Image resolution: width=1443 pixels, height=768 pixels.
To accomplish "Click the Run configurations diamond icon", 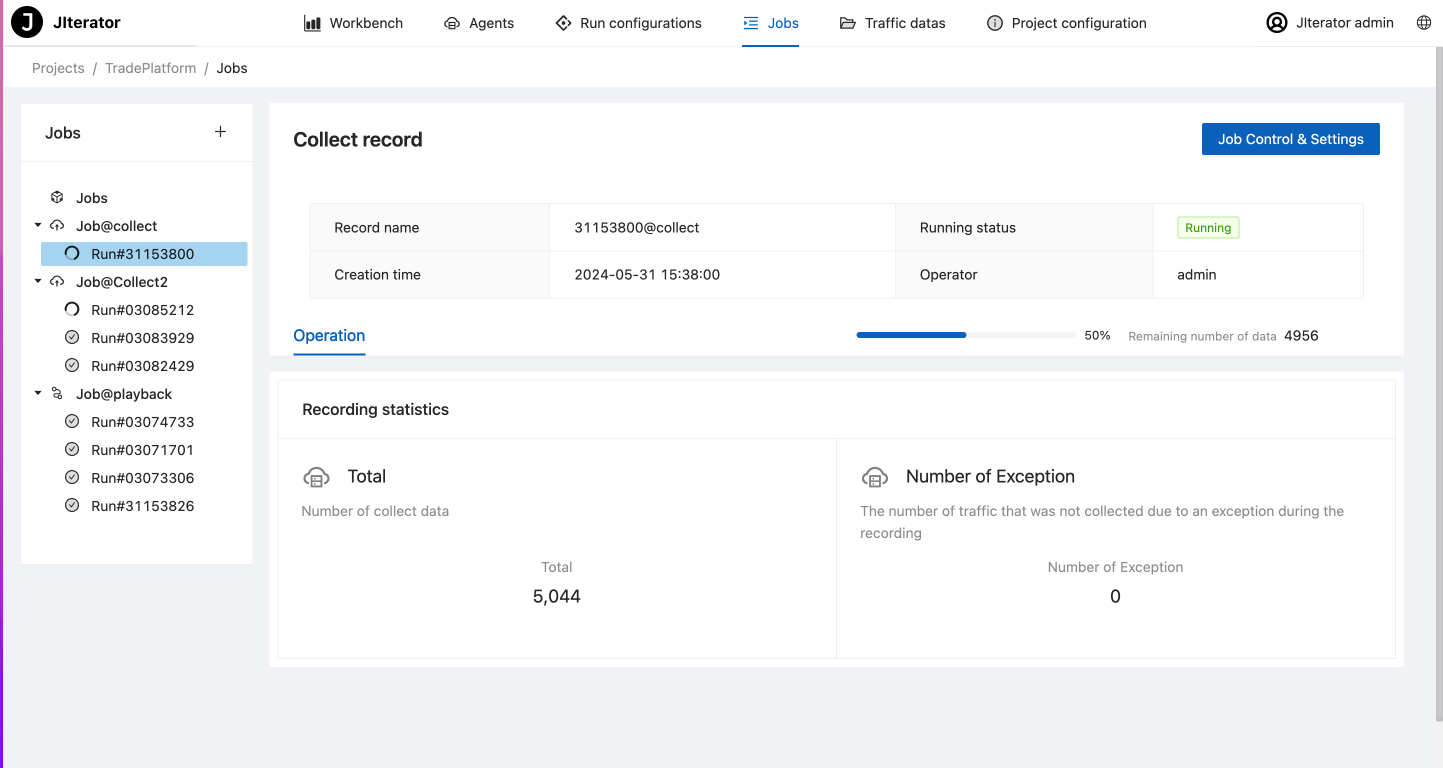I will [563, 23].
